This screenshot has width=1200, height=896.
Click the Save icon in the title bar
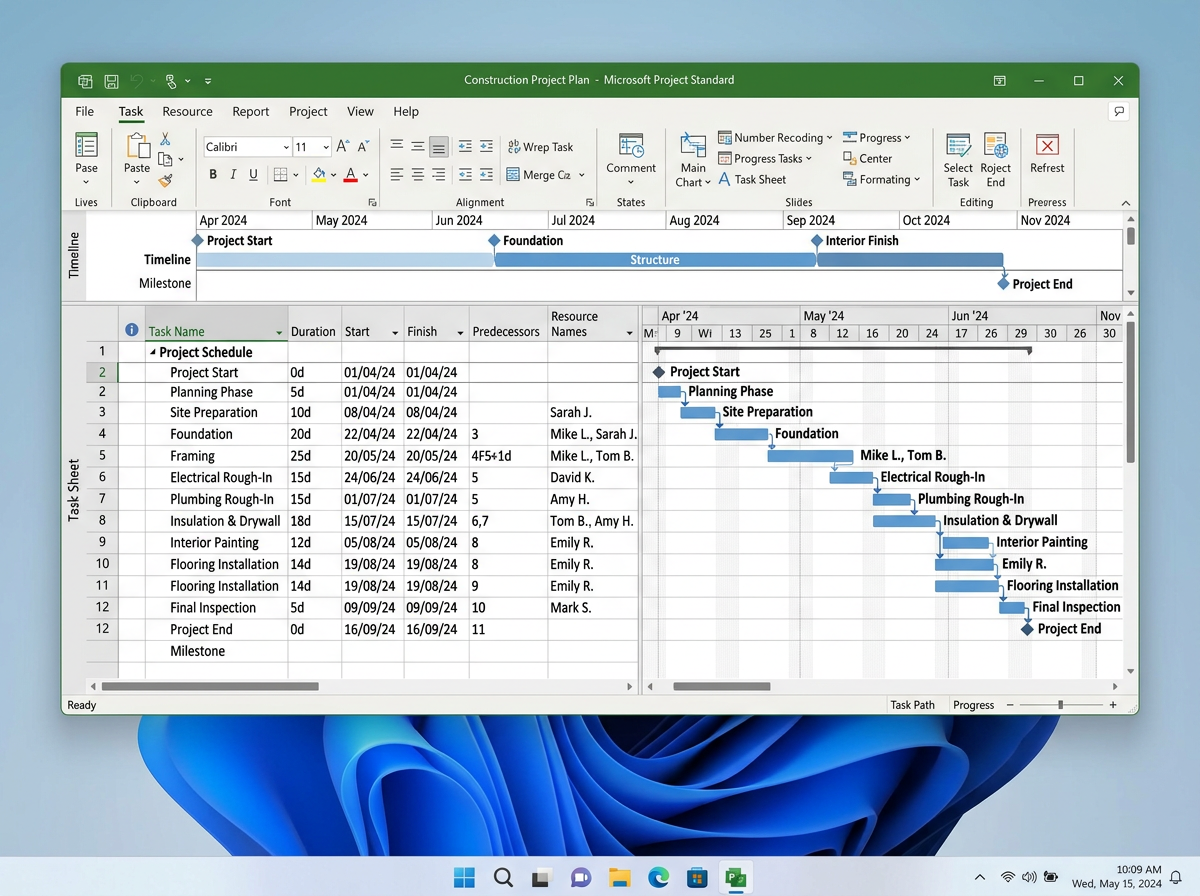click(x=111, y=81)
